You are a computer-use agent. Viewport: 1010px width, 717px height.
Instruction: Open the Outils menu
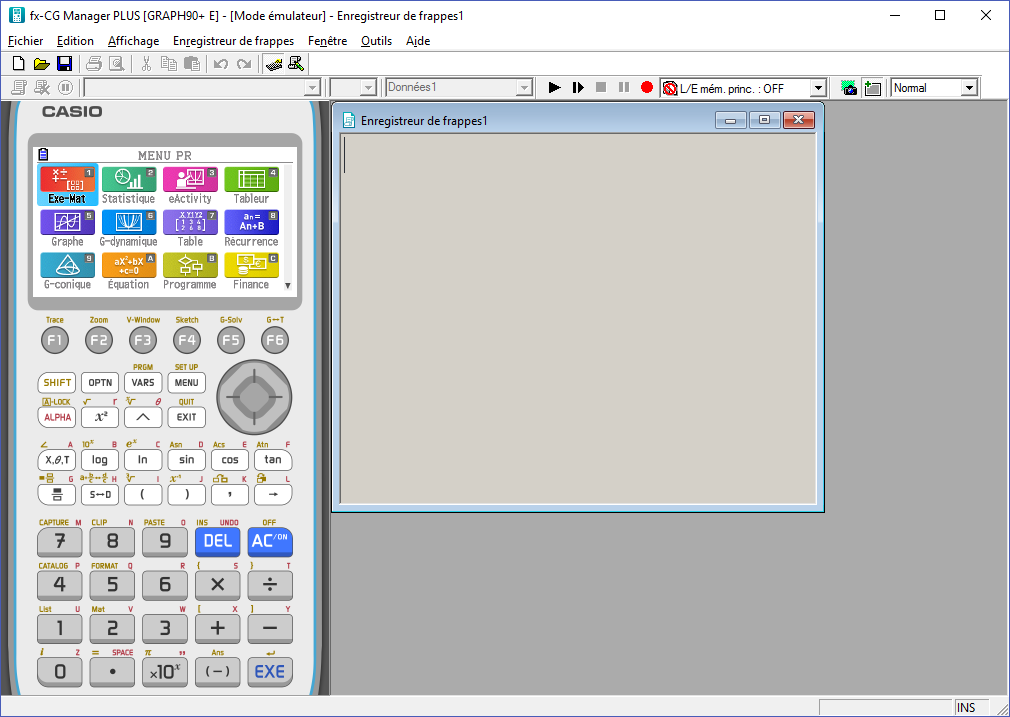coord(376,41)
